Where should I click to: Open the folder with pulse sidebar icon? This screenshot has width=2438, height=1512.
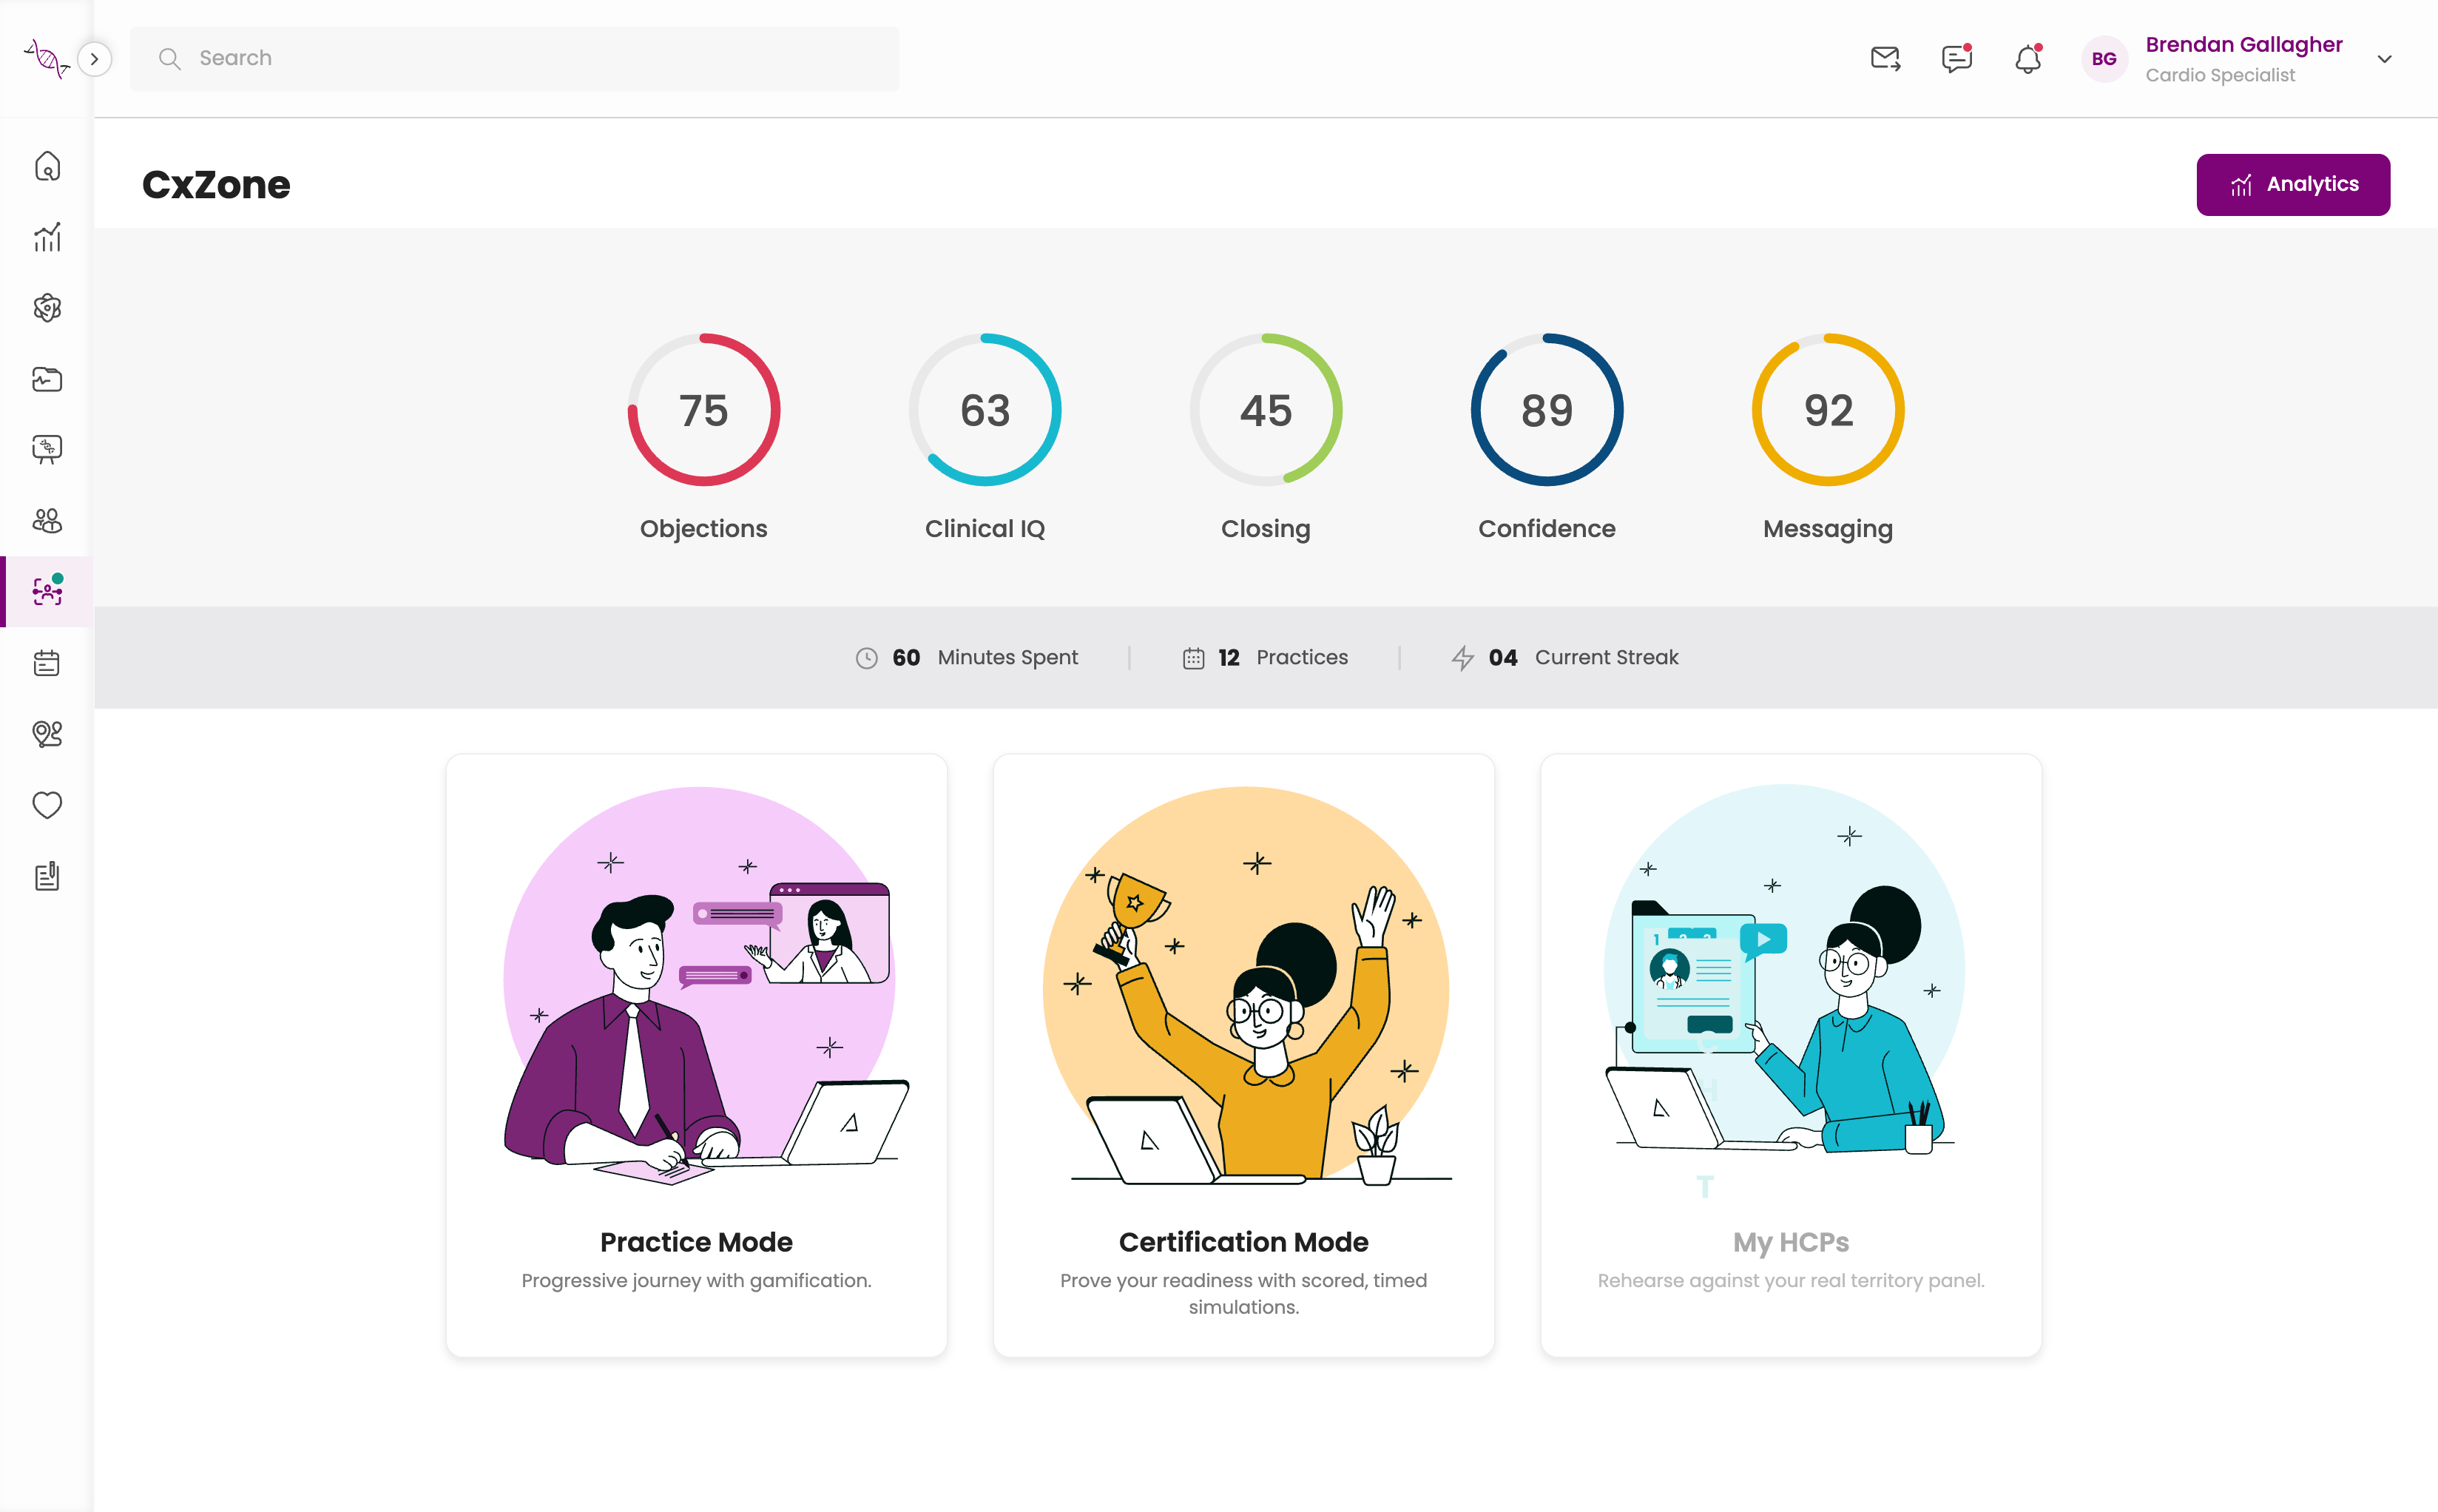[47, 379]
